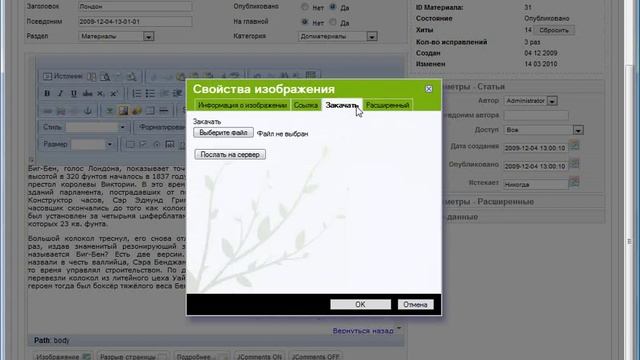Open the 'Расширенный' tab

point(387,105)
